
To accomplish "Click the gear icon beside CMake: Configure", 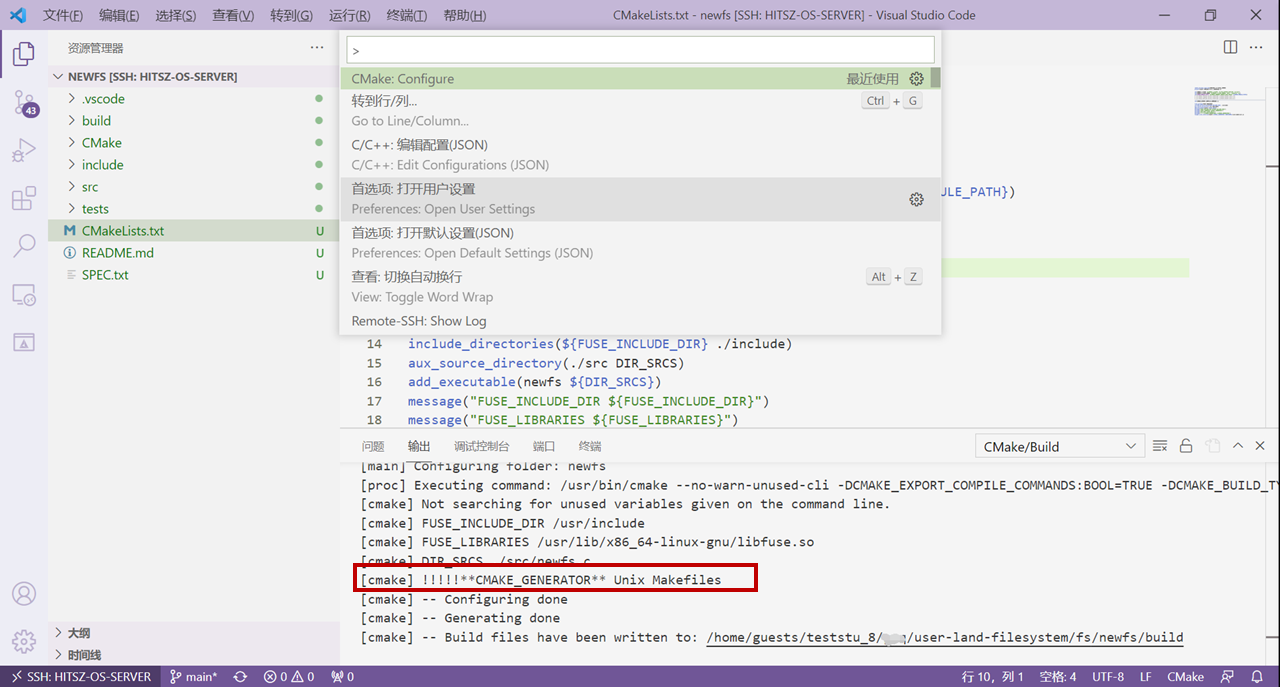I will pyautogui.click(x=916, y=79).
